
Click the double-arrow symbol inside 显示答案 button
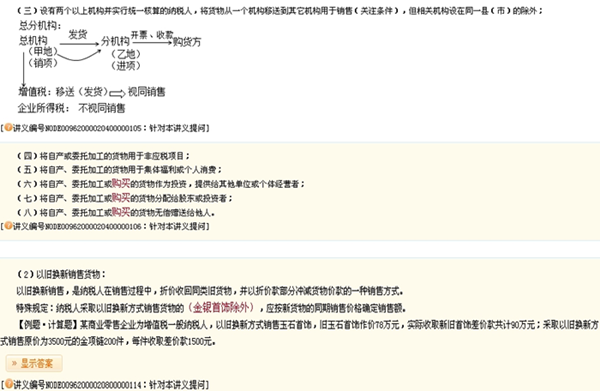pos(15,363)
